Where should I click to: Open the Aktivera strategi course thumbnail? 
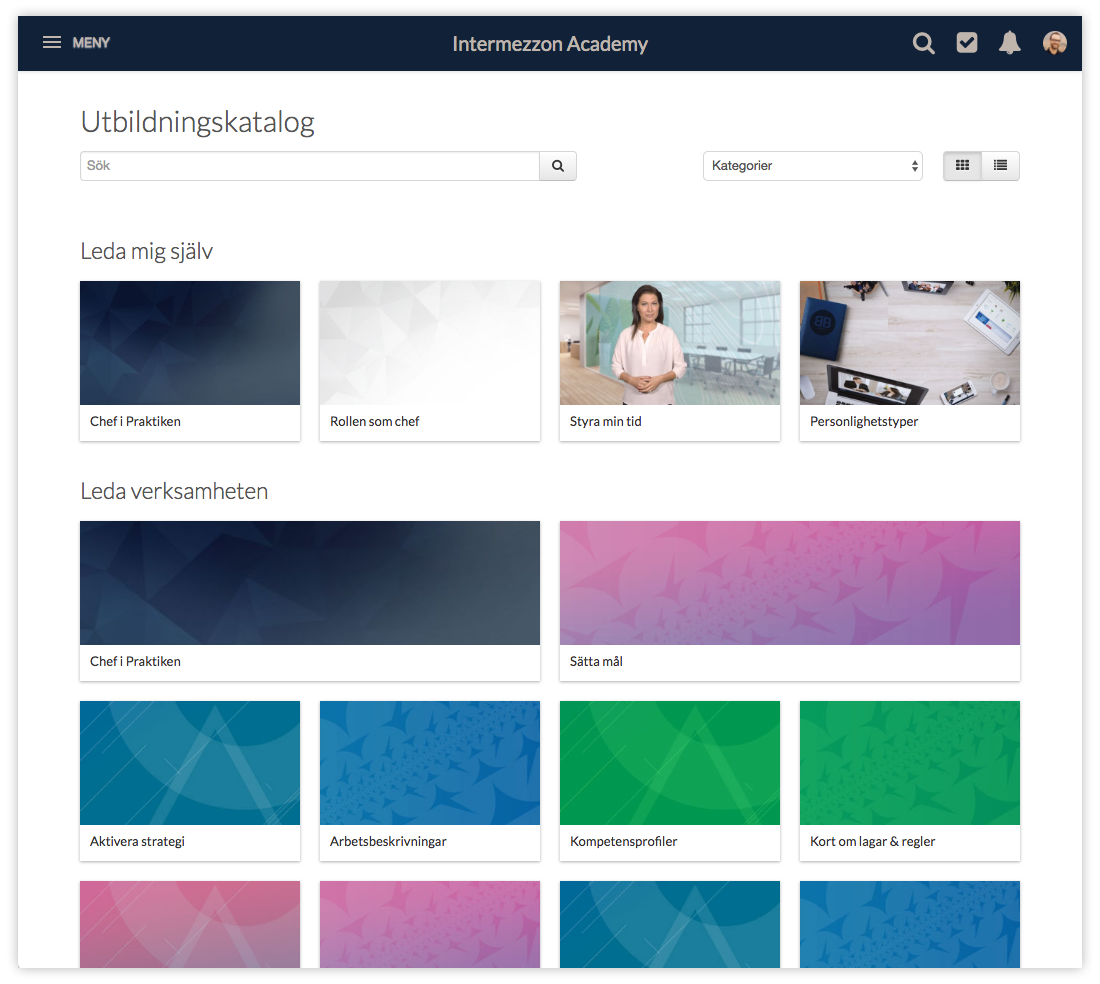click(x=190, y=763)
